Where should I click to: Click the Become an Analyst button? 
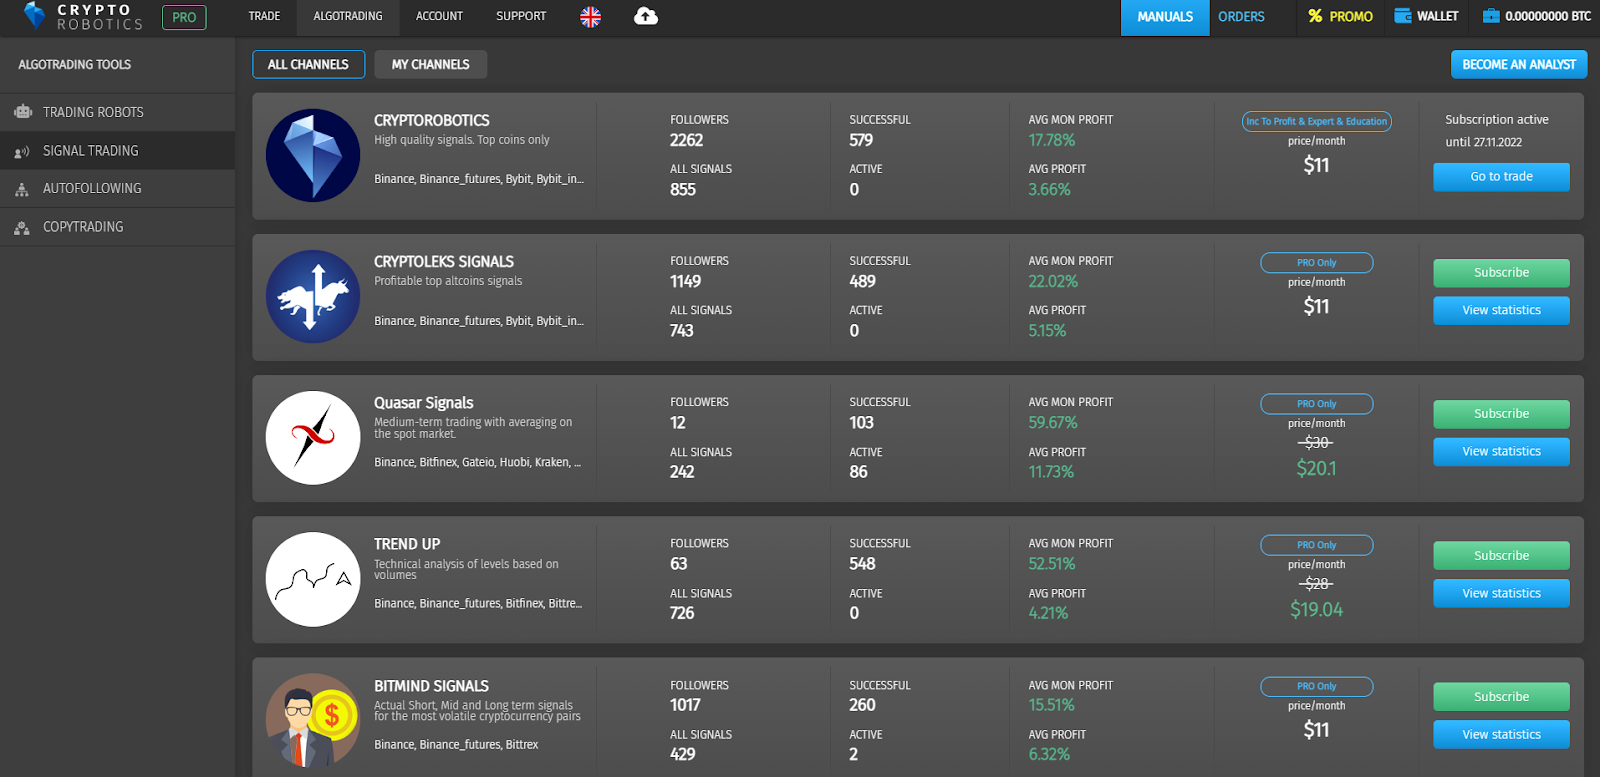[1519, 64]
